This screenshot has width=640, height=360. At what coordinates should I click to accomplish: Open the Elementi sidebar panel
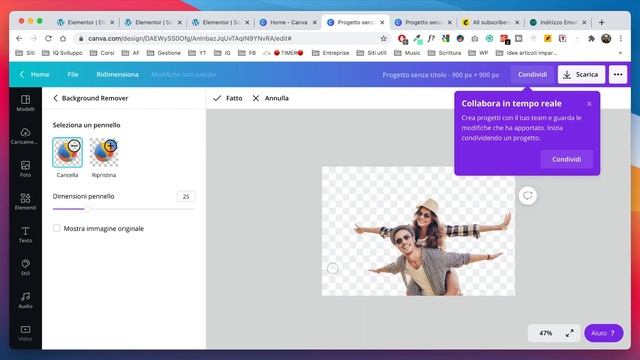click(25, 202)
